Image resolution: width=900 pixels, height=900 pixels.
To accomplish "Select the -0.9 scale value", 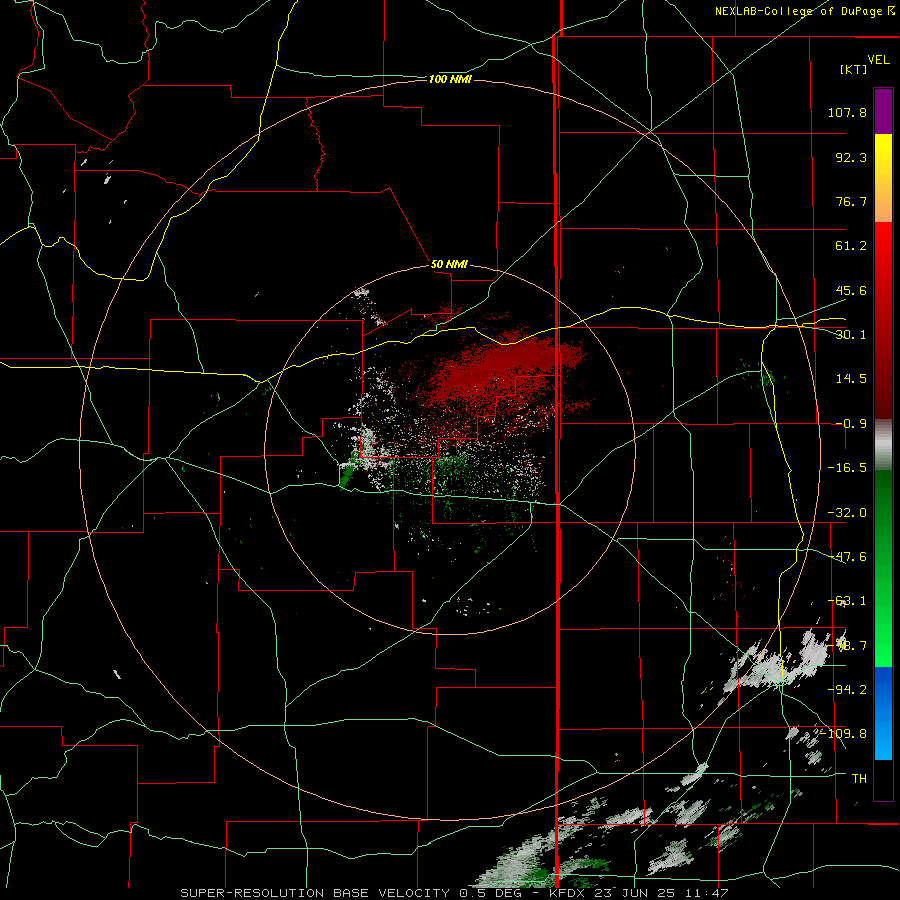I will click(x=851, y=424).
